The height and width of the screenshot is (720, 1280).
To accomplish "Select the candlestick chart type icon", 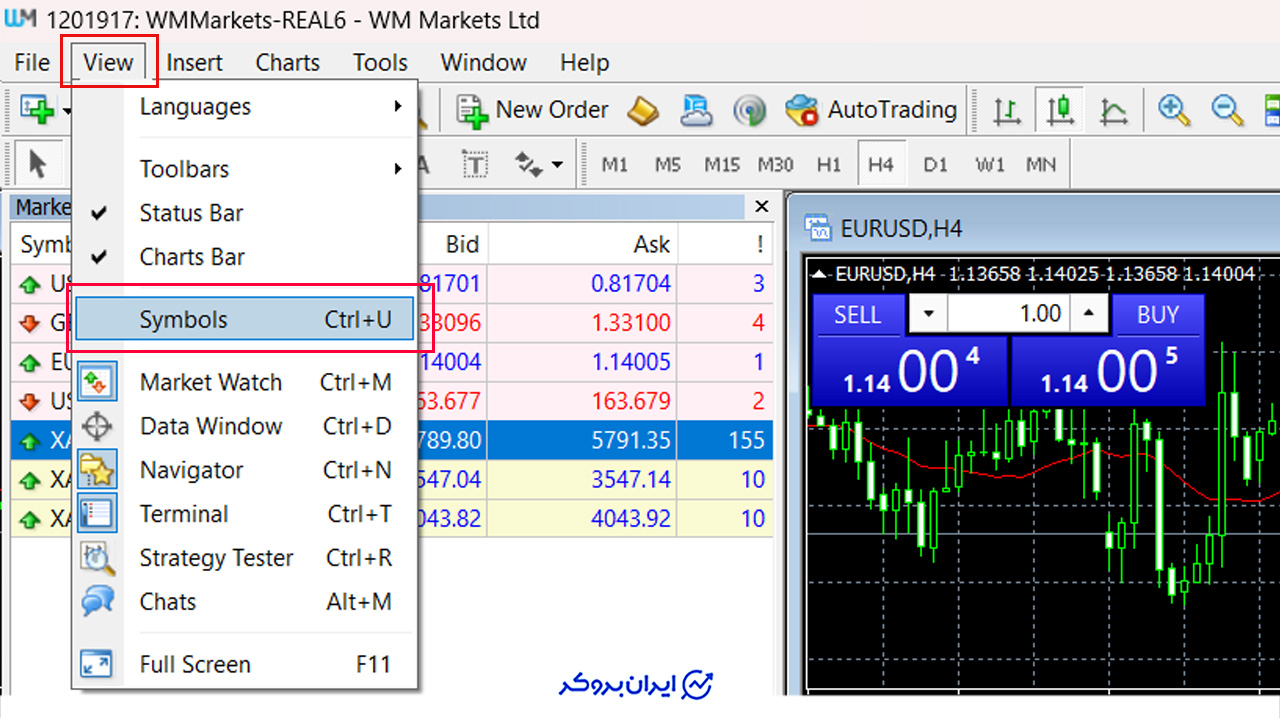I will [1060, 110].
